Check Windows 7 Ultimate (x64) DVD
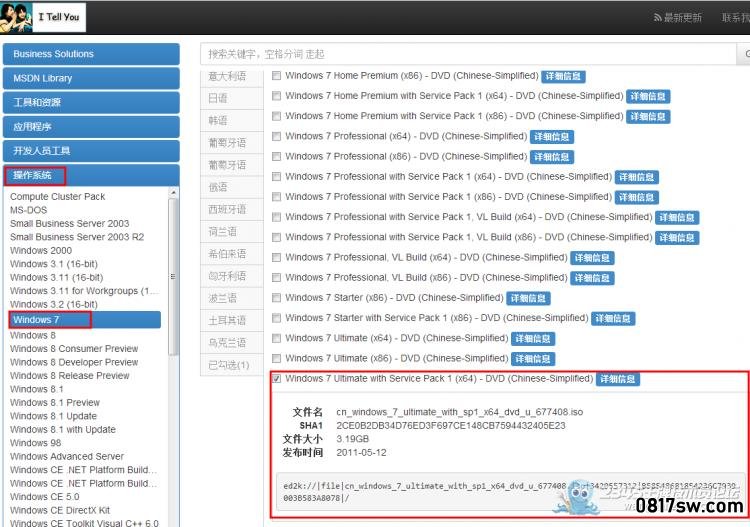Image resolution: width=750 pixels, height=527 pixels. point(276,338)
